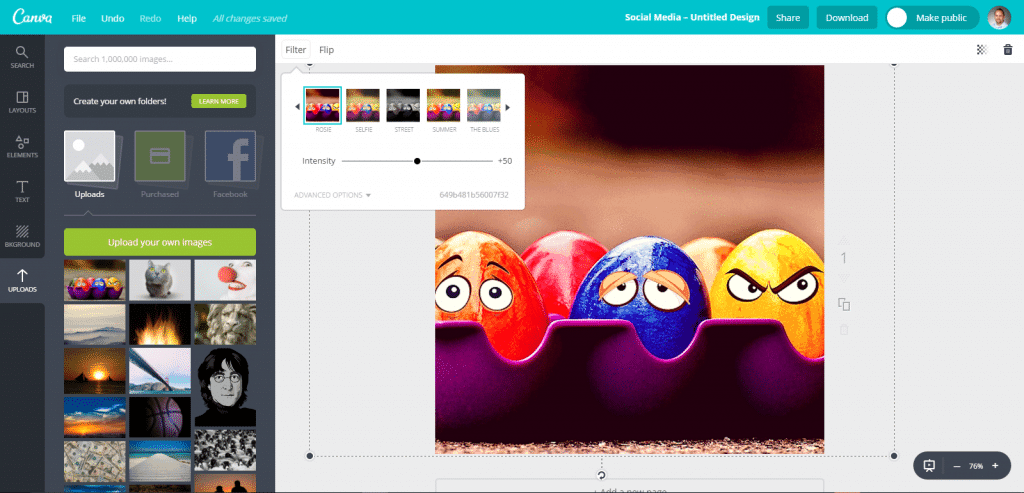Screen dimensions: 1024x493
Task: Open the File menu
Action: [79, 18]
